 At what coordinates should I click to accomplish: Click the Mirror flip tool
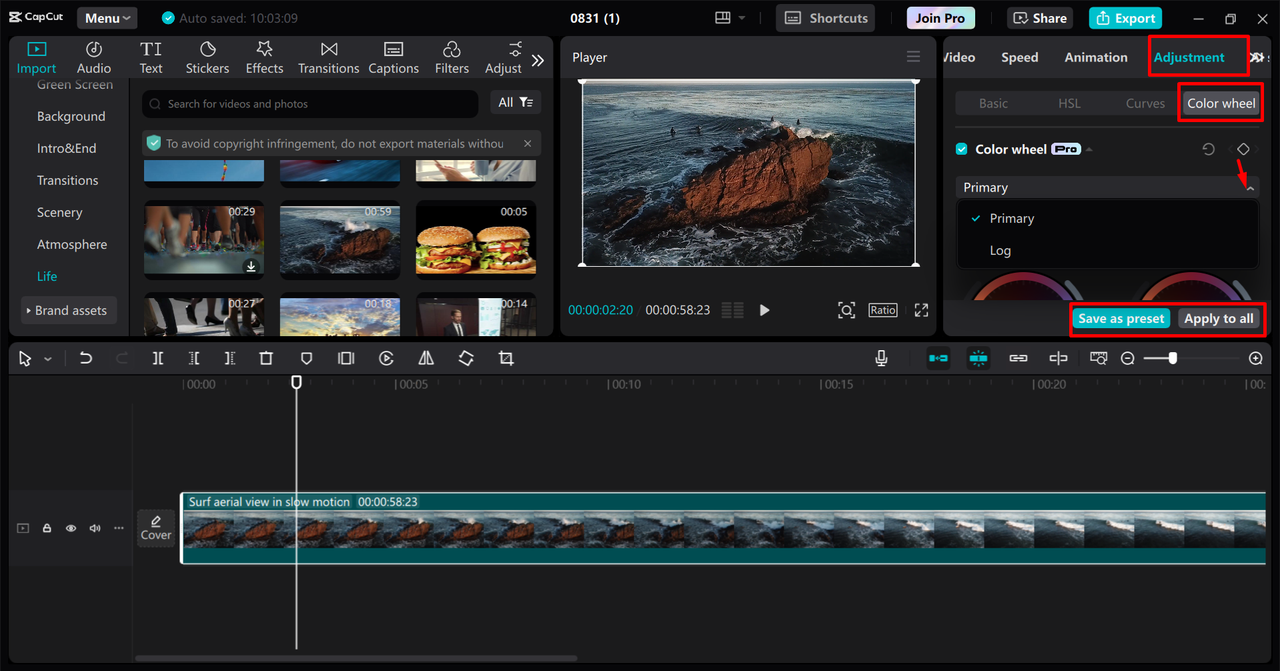click(x=426, y=358)
